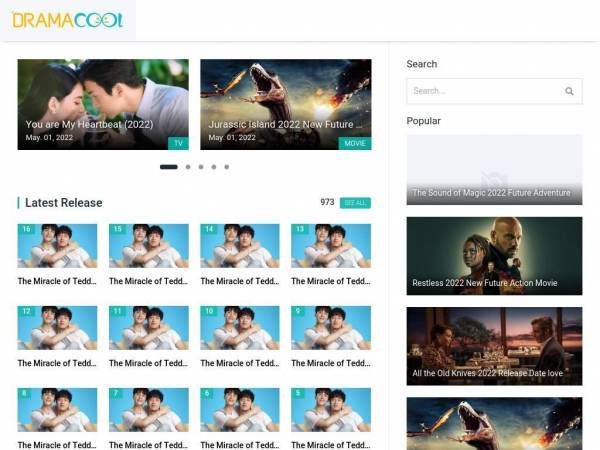Click SEE ALL in Latest Release
The width and height of the screenshot is (600, 450).
[355, 203]
